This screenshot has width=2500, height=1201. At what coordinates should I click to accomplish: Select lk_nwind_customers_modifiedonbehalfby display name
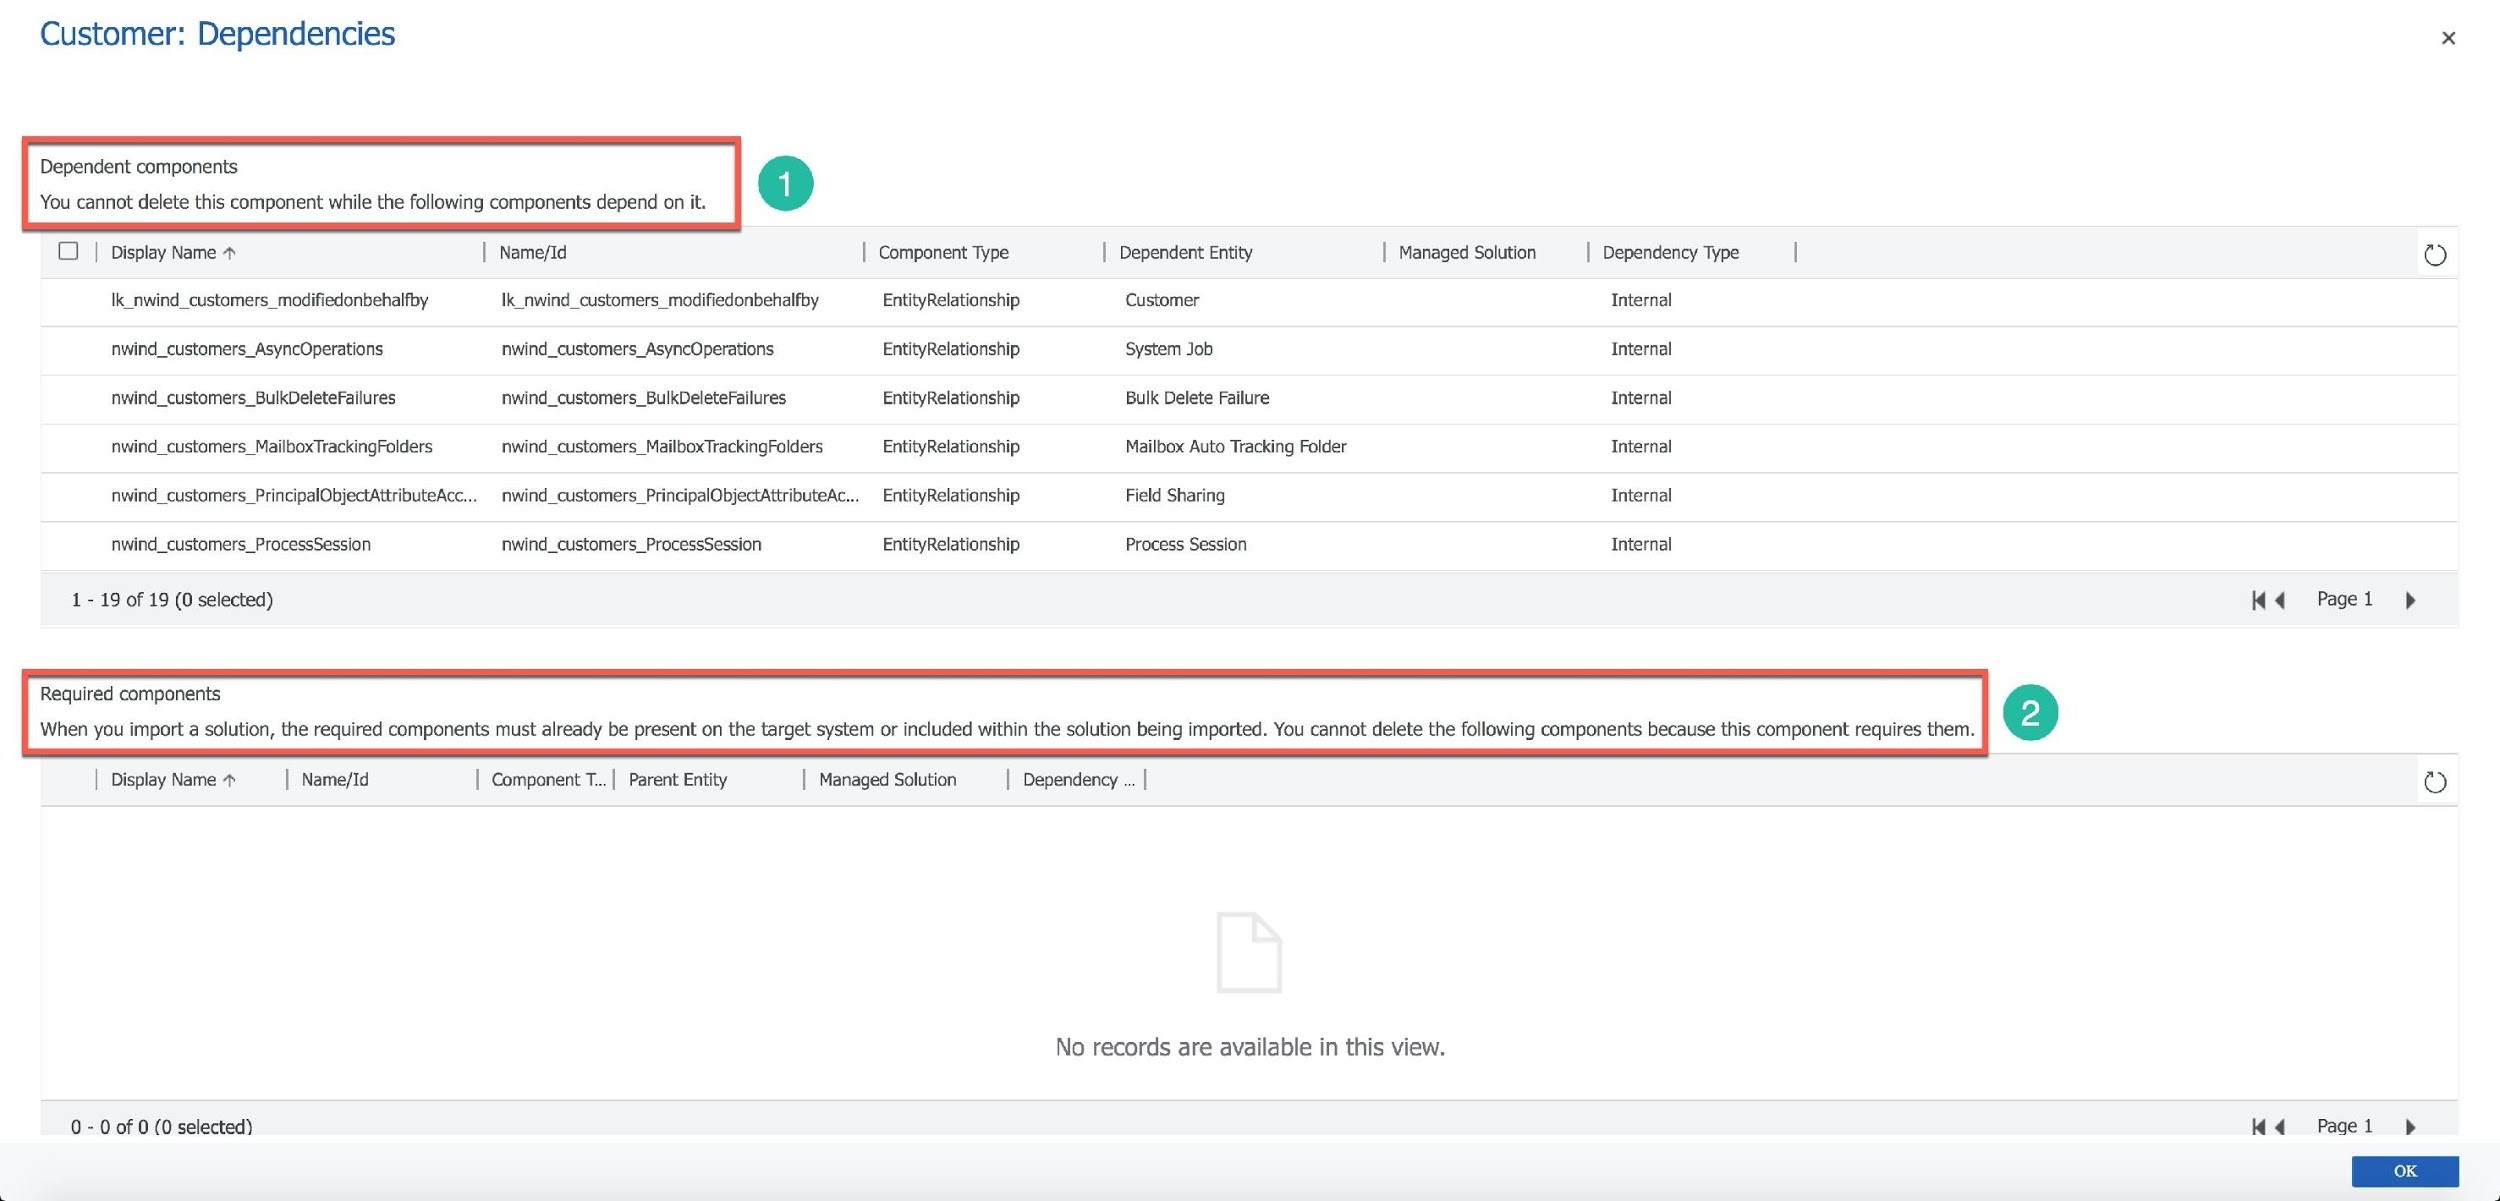click(269, 300)
